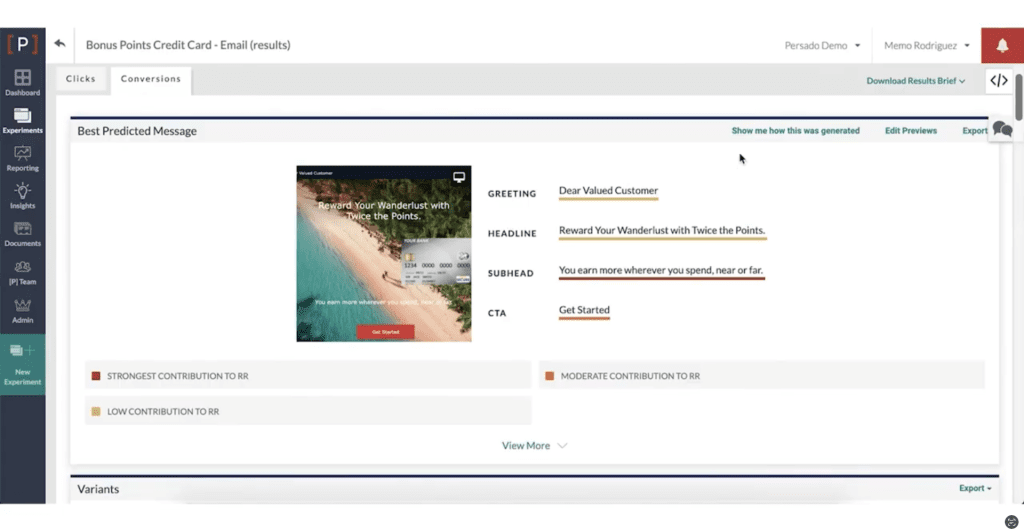Screen dimensions: 1024x530
Task: Click 'Dear Valued Customer' greeting text
Action: [608, 191]
